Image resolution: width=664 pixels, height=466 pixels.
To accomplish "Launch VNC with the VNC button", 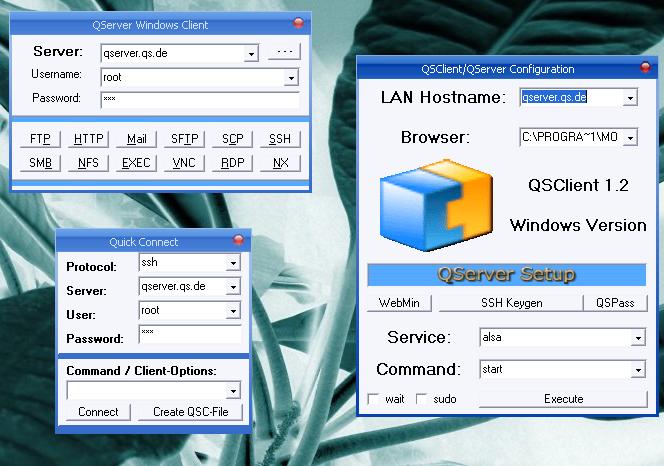I will click(185, 163).
